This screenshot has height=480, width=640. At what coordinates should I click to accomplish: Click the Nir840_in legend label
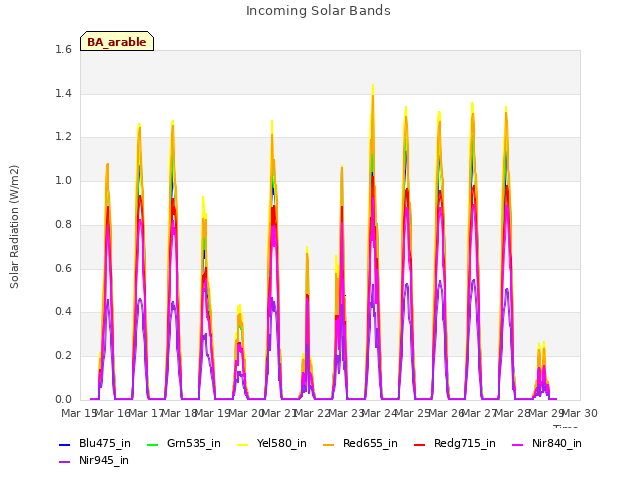click(557, 444)
